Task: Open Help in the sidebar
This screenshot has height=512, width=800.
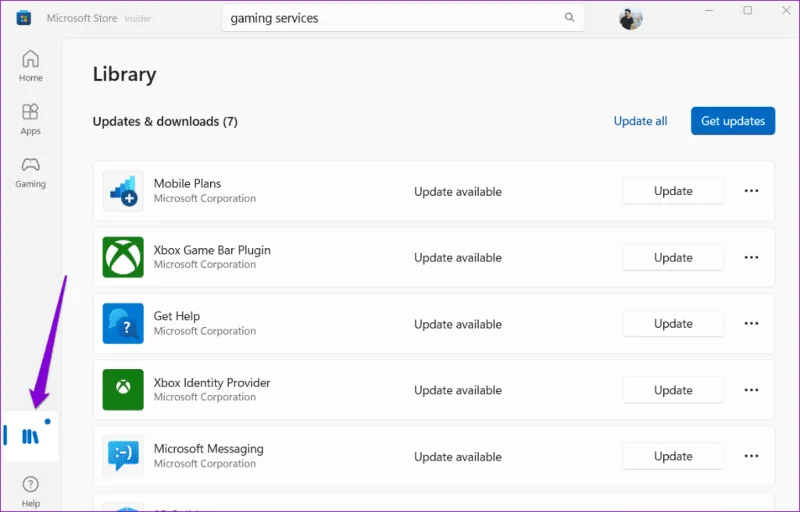Action: [31, 492]
